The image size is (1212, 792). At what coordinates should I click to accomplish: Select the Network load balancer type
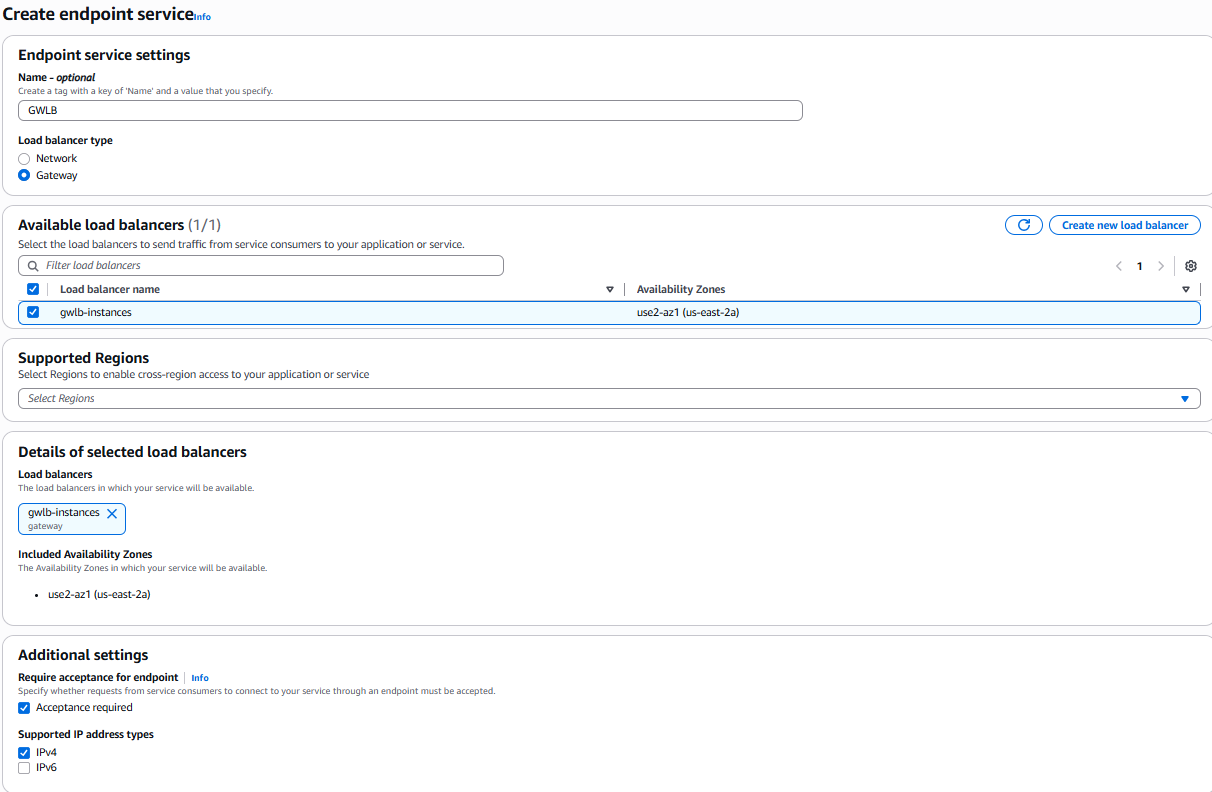pos(24,159)
